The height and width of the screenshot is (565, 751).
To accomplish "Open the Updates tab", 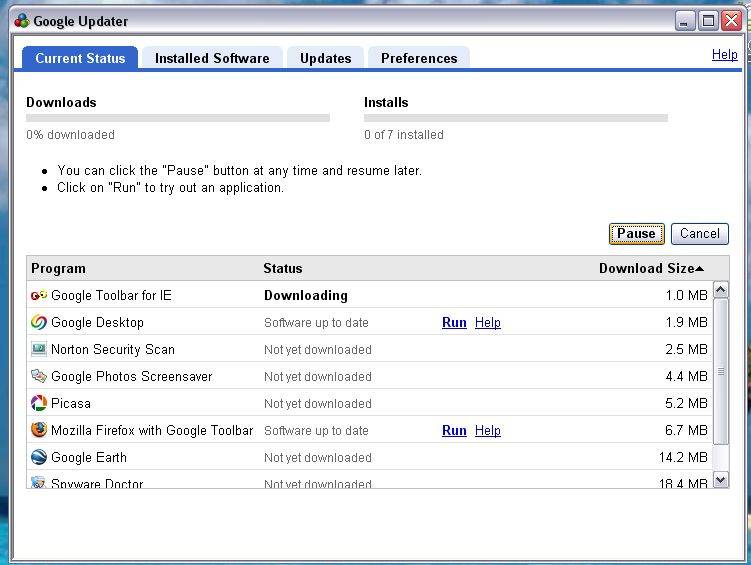I will 326,58.
